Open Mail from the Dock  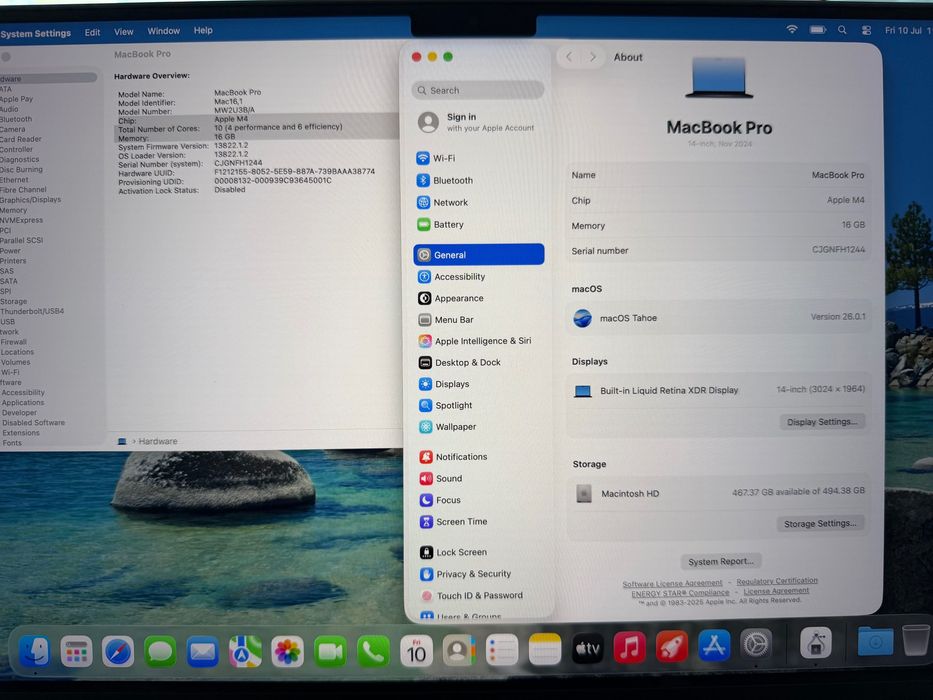pos(202,652)
